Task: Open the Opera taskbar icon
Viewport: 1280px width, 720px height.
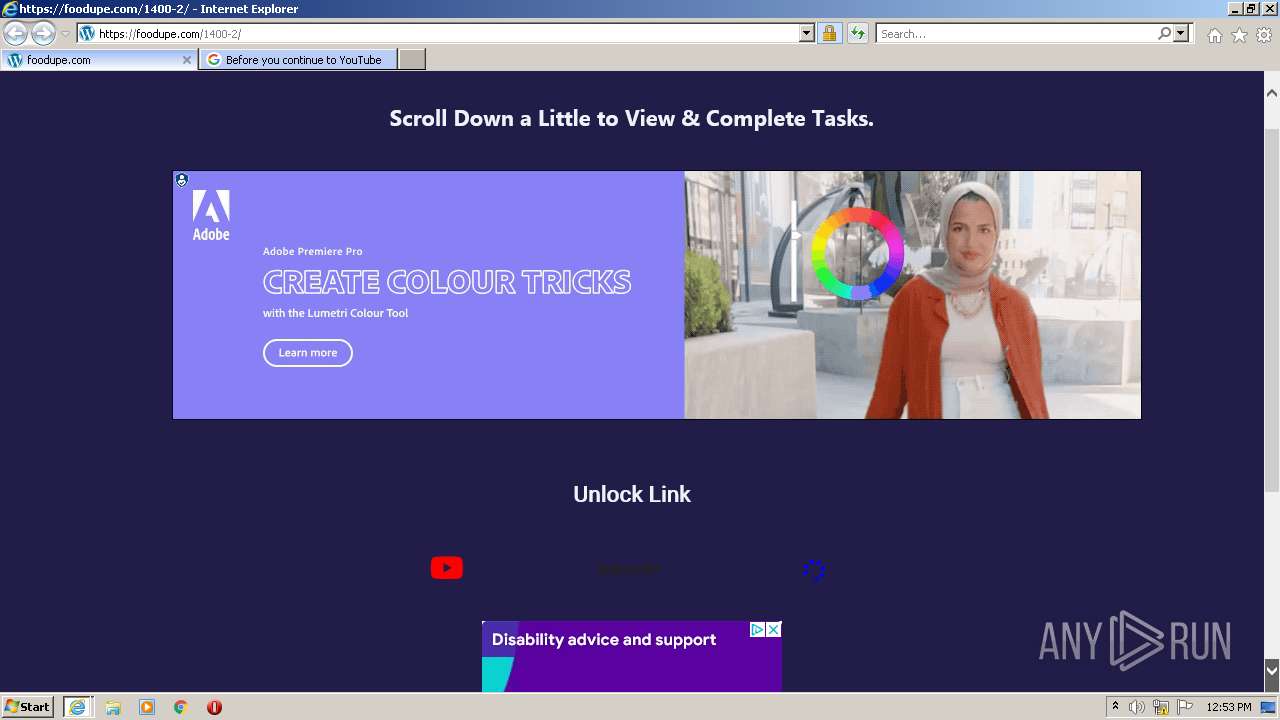Action: 214,707
